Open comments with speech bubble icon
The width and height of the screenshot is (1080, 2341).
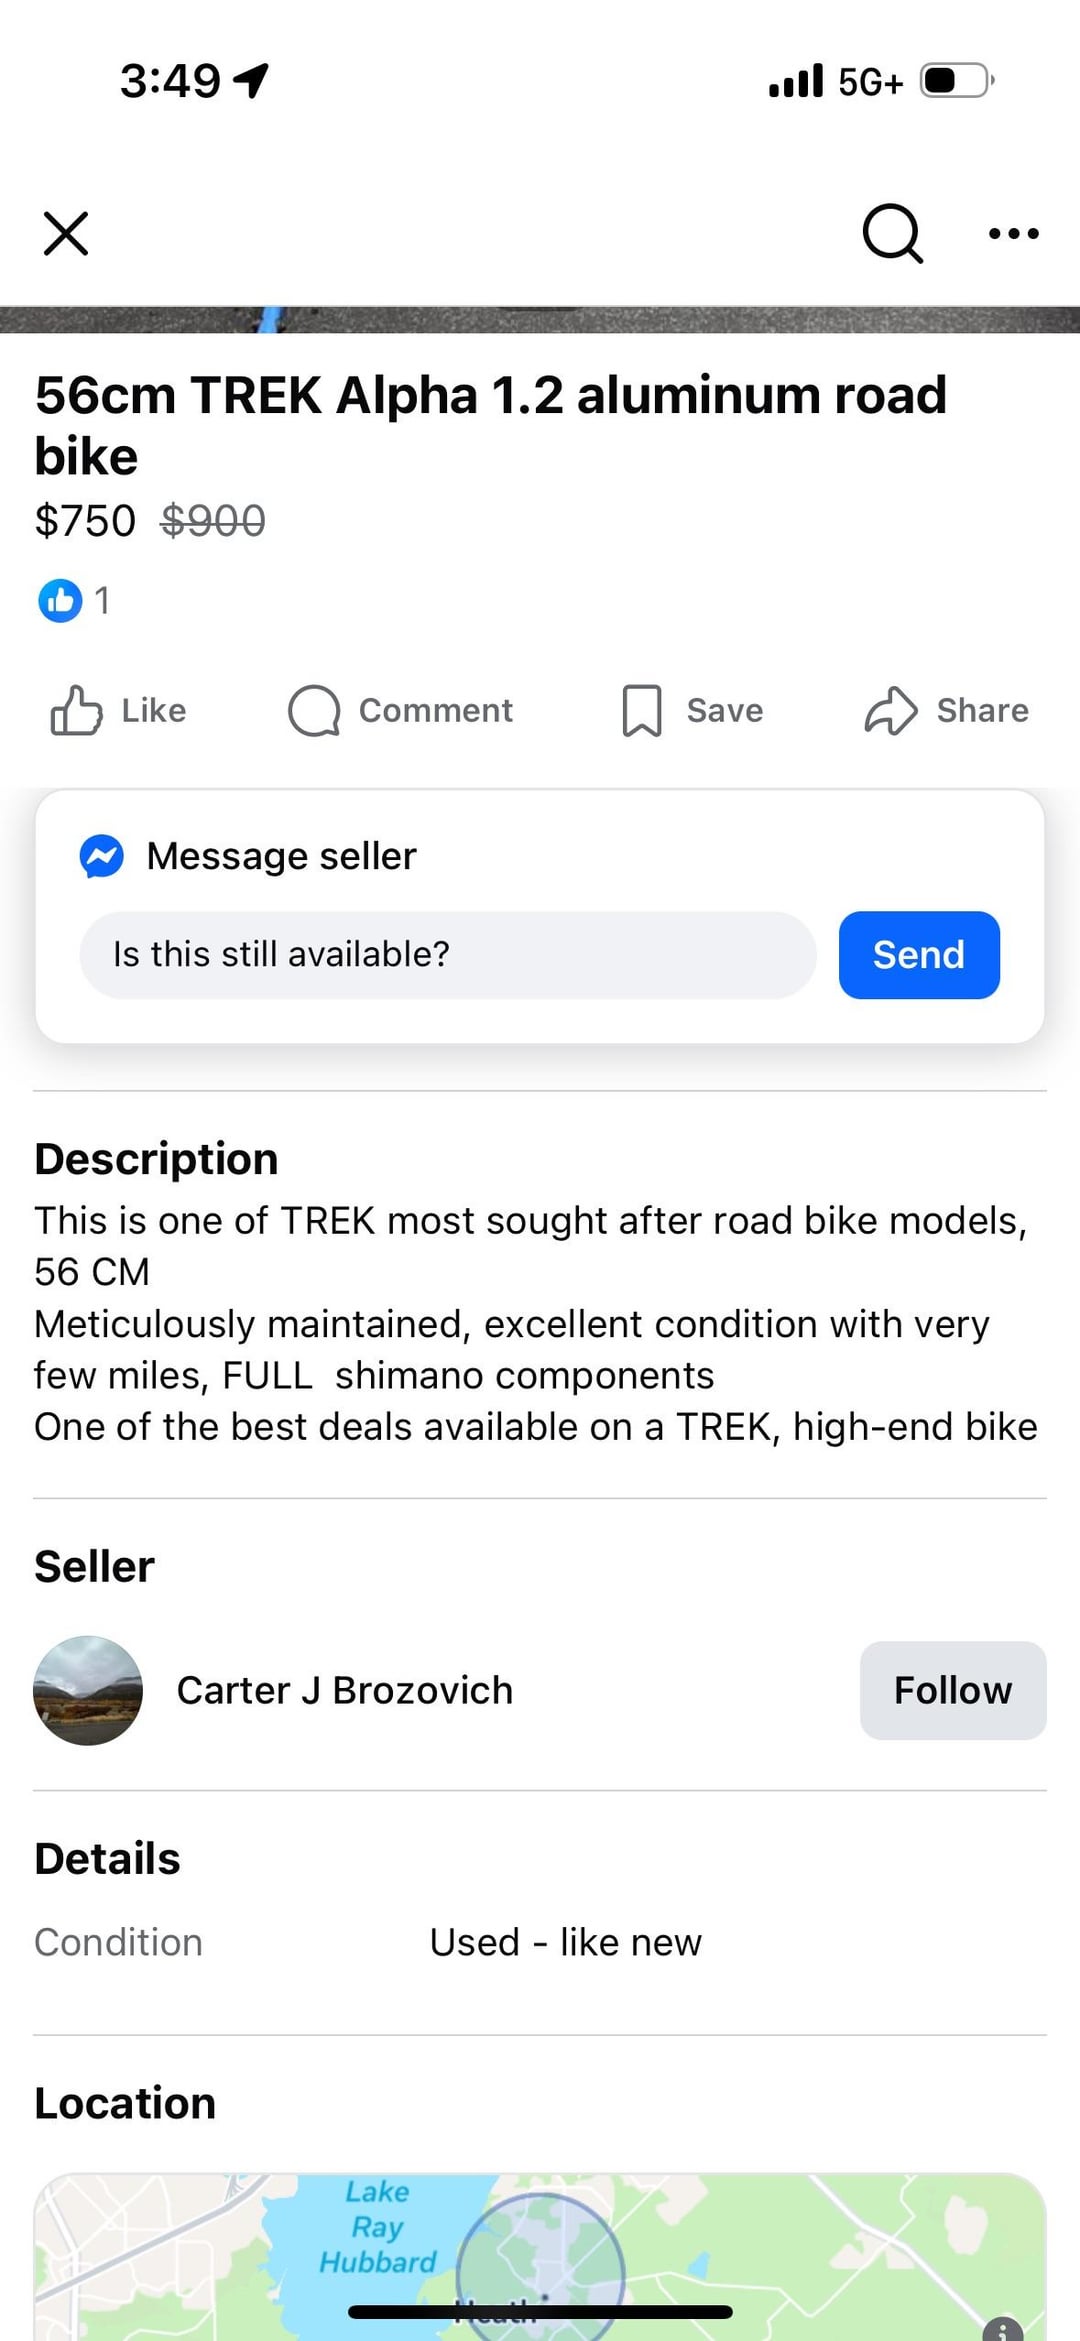[x=314, y=710]
